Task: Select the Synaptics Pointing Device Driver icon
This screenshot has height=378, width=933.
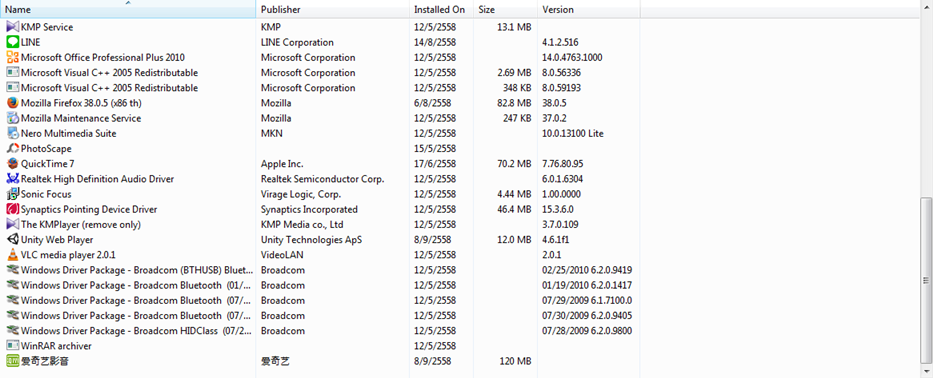Action: 12,210
